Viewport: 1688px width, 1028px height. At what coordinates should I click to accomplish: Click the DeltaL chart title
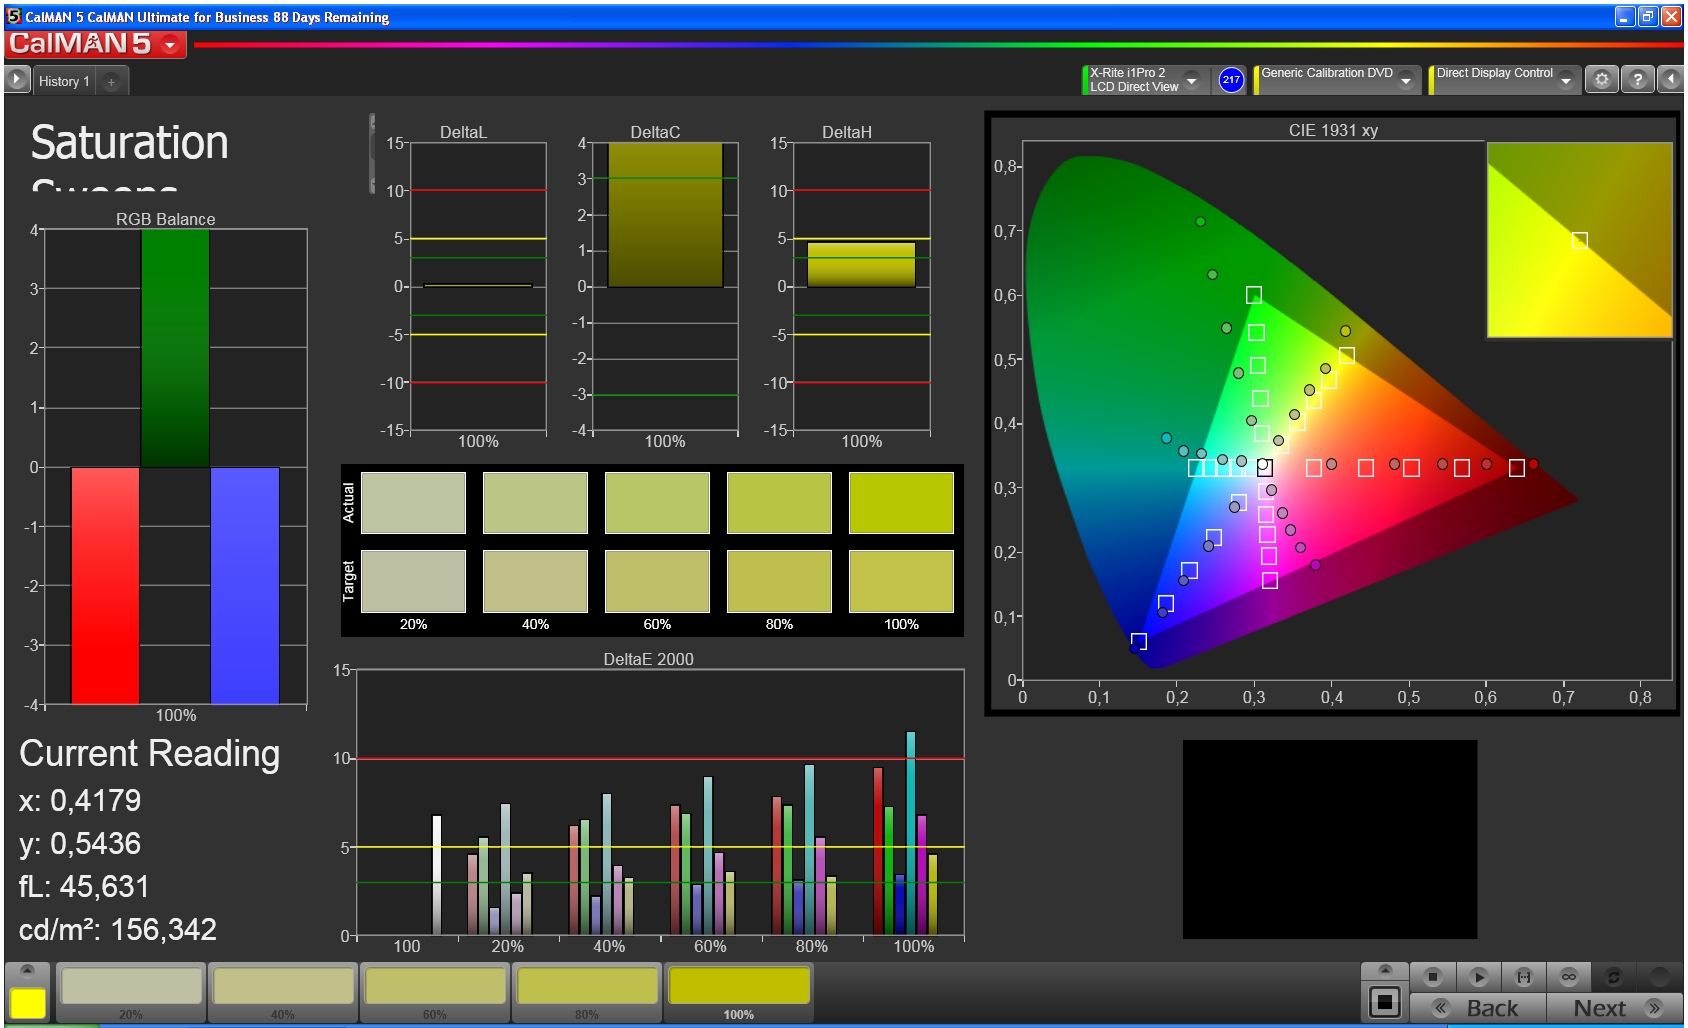tap(463, 132)
